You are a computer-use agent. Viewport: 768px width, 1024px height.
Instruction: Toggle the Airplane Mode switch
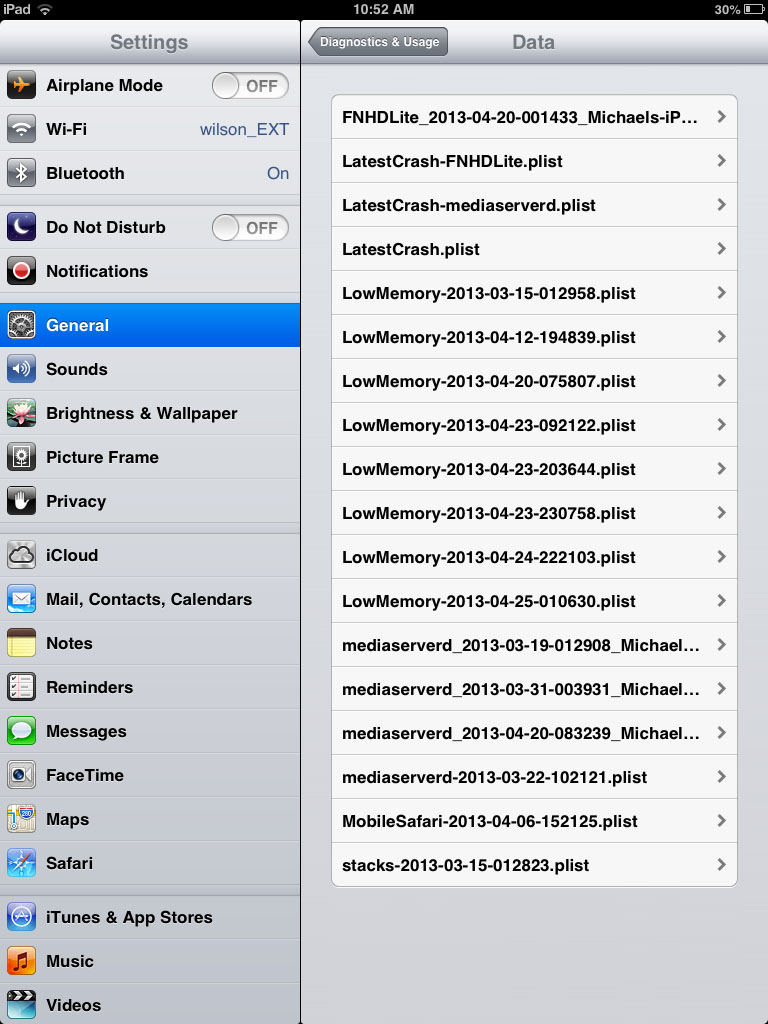click(x=250, y=86)
